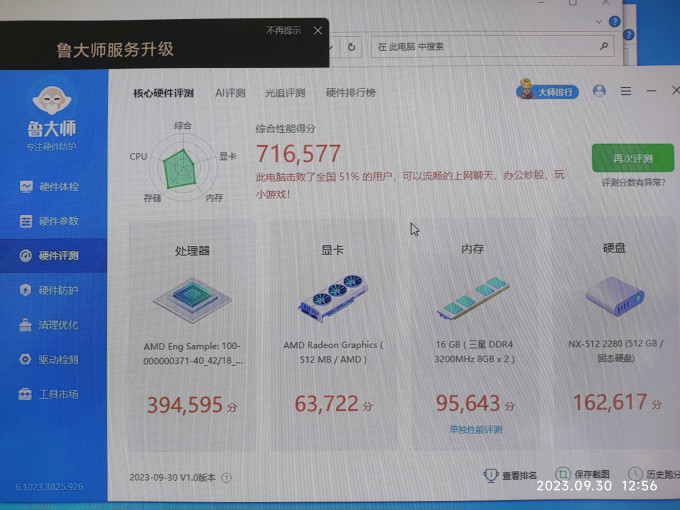The image size is (680, 510).
Task: Open the user account avatar icon
Action: coord(599,91)
